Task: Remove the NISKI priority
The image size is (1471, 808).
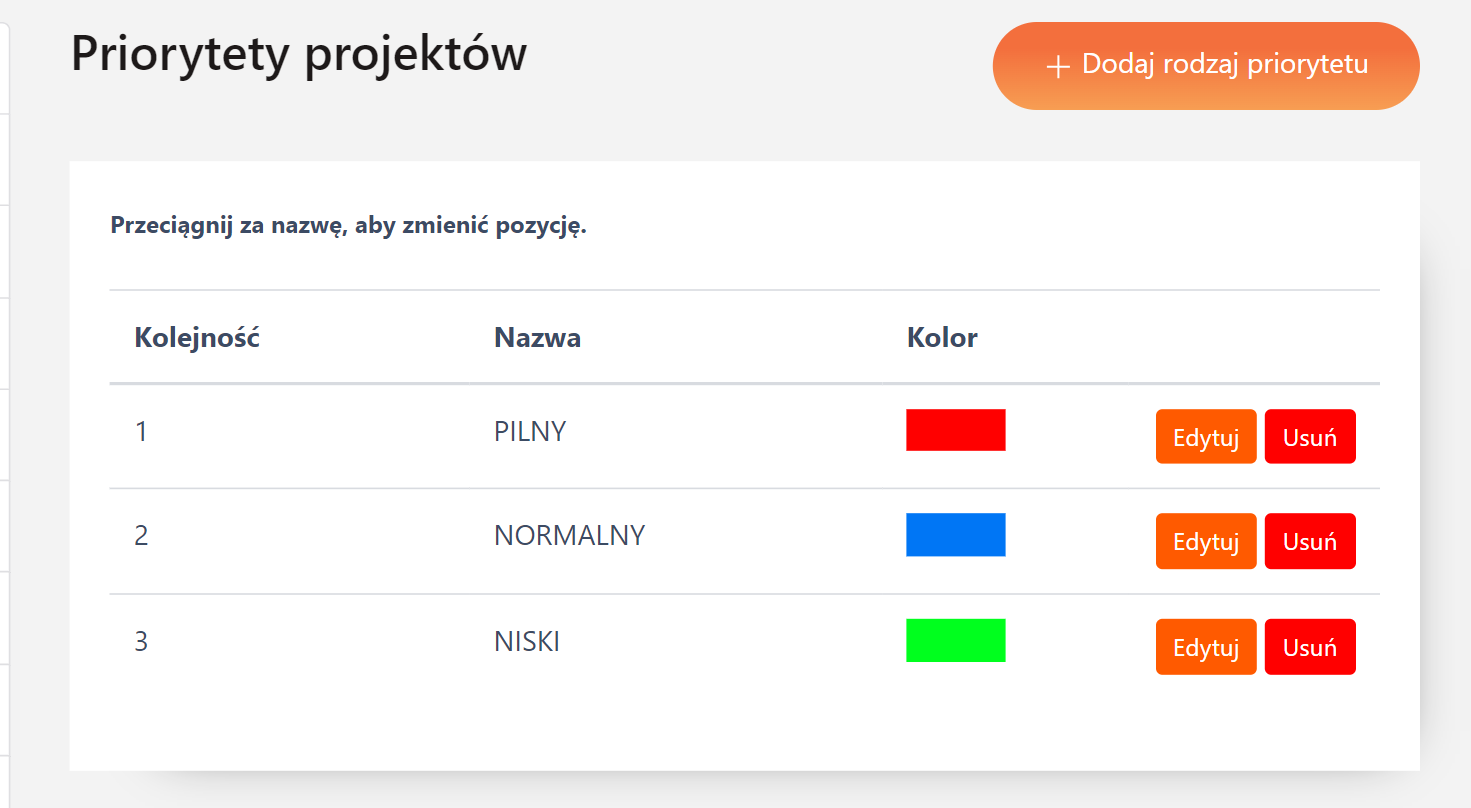Action: coord(1309,647)
